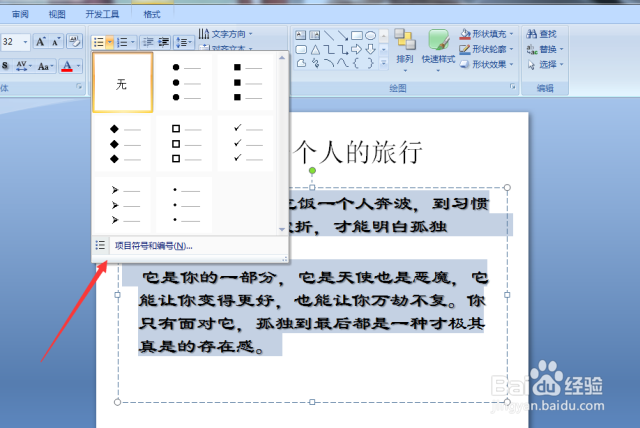The height and width of the screenshot is (428, 640).
Task: Select the straight line shape
Action: pos(329,35)
